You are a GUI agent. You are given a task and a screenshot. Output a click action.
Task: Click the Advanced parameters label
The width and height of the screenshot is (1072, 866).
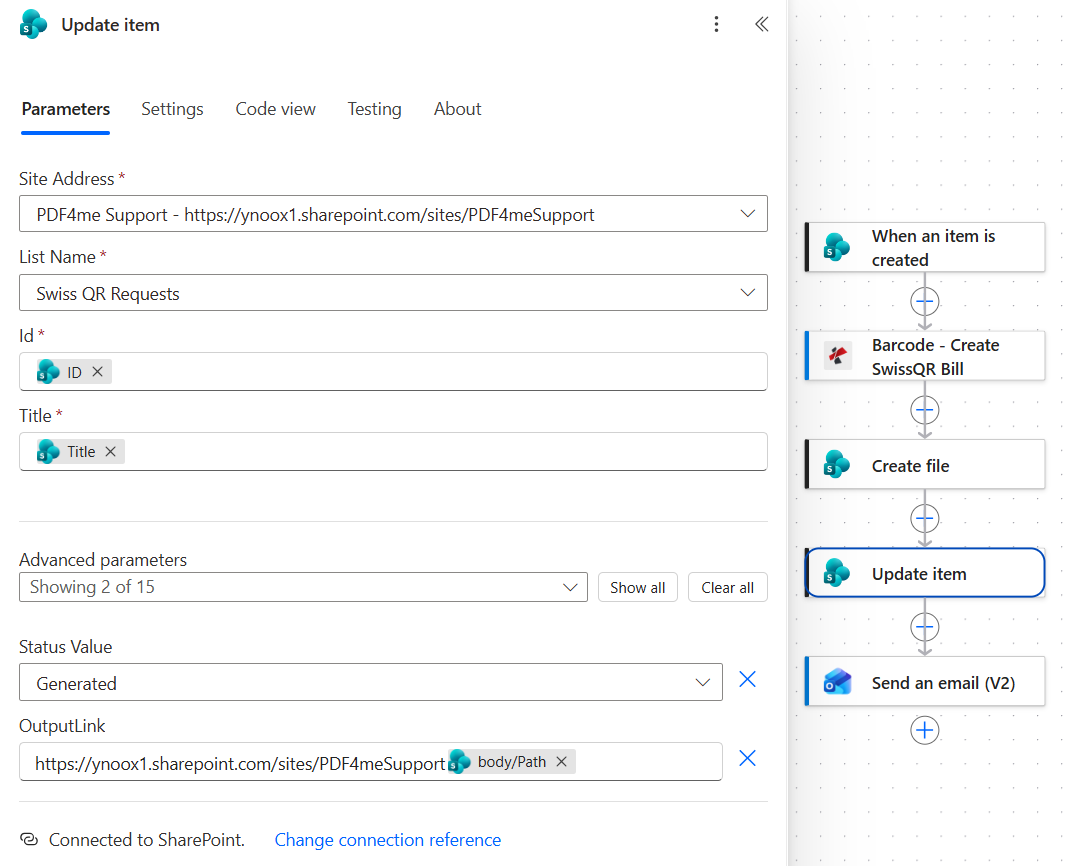pos(103,560)
